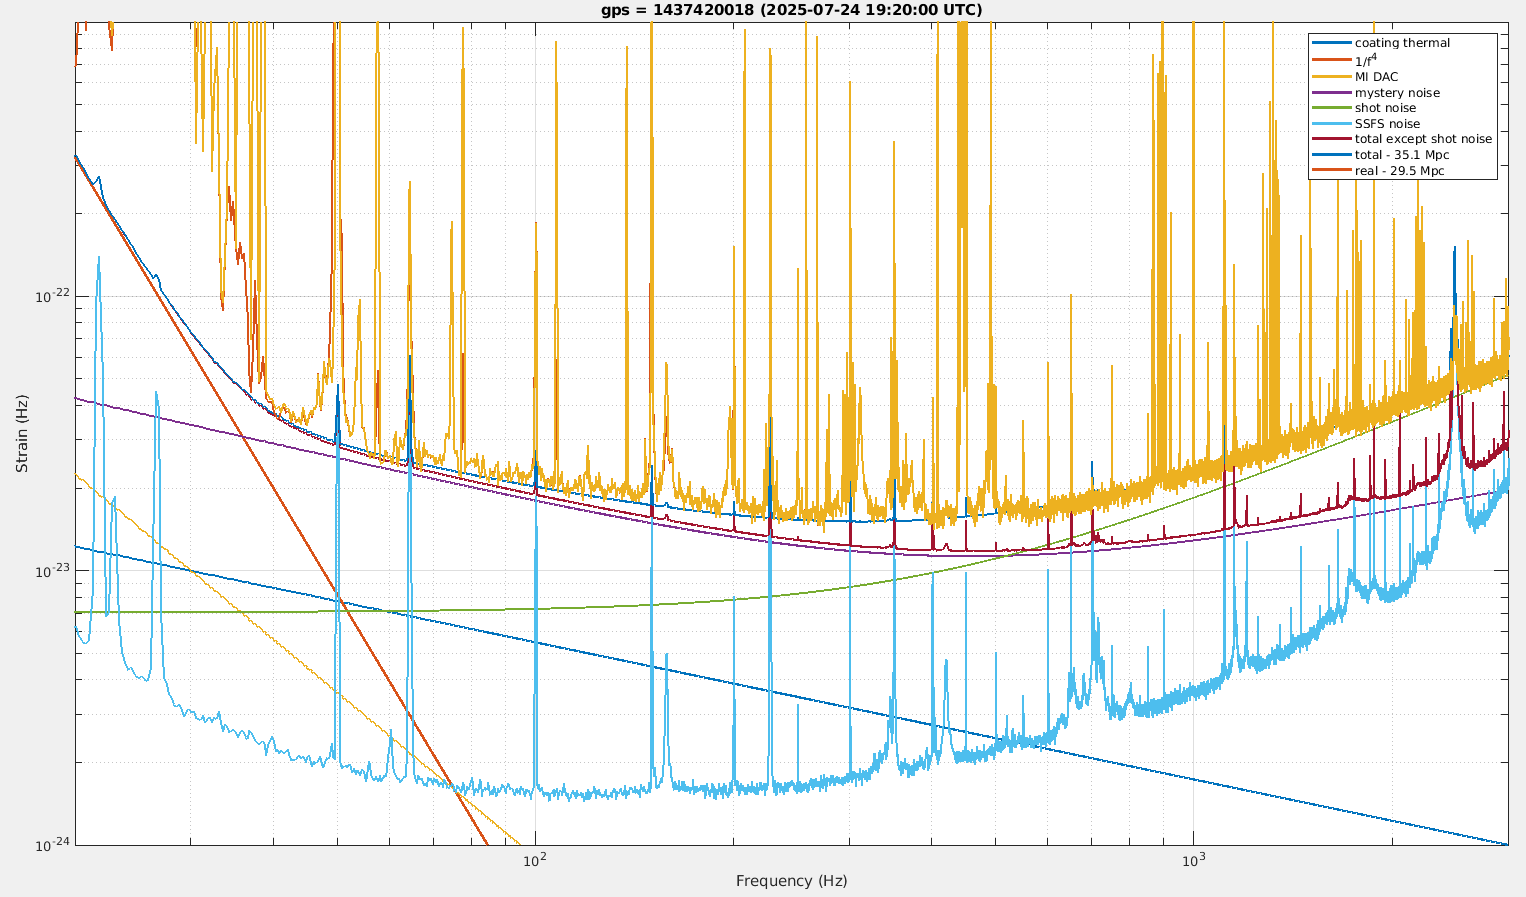Click the yellow line sample beside 'MI DAC'
The height and width of the screenshot is (897, 1526).
click(x=1331, y=77)
